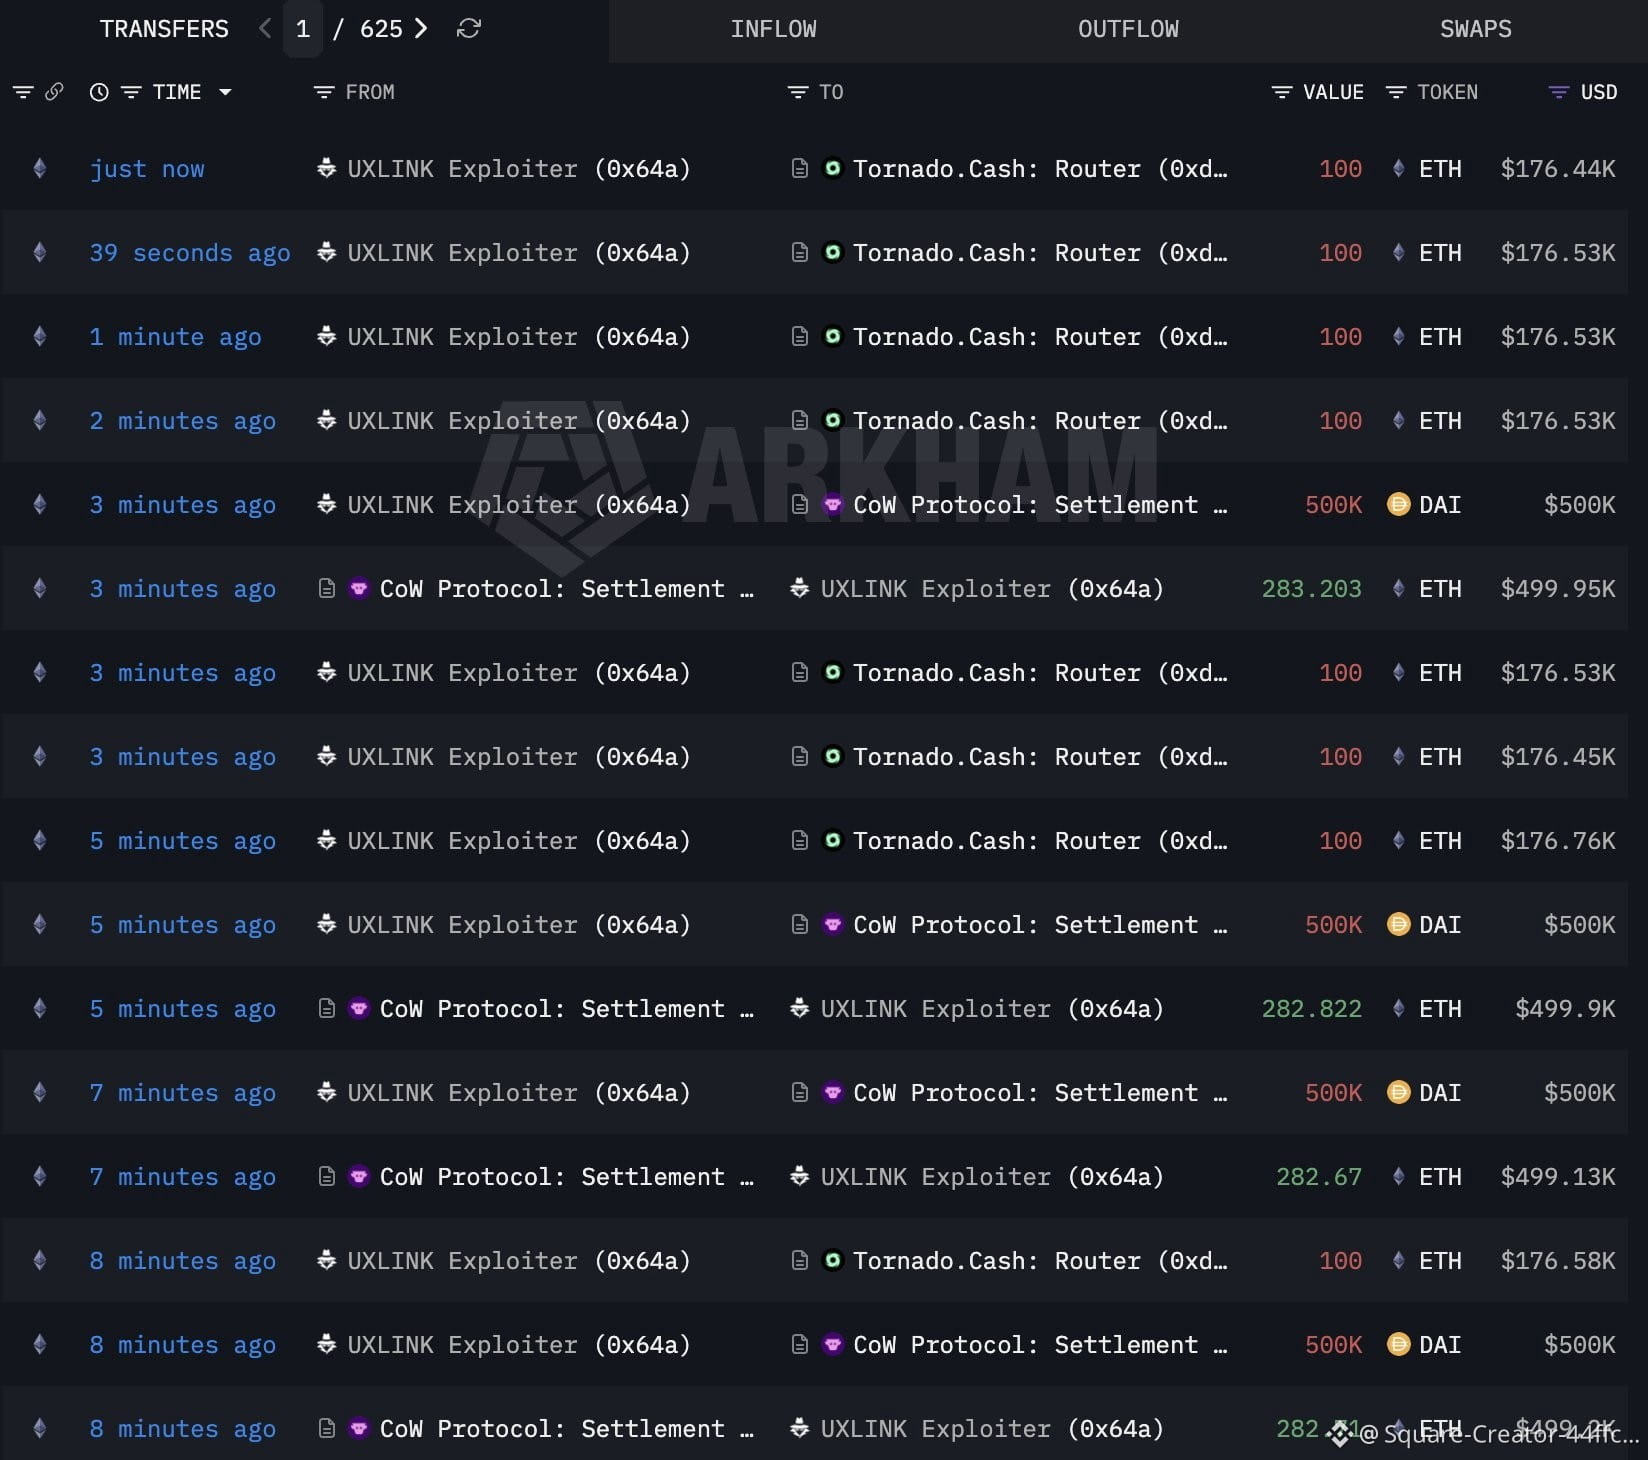Select the 283.203 value cell
The width and height of the screenshot is (1648, 1460).
(x=1311, y=589)
